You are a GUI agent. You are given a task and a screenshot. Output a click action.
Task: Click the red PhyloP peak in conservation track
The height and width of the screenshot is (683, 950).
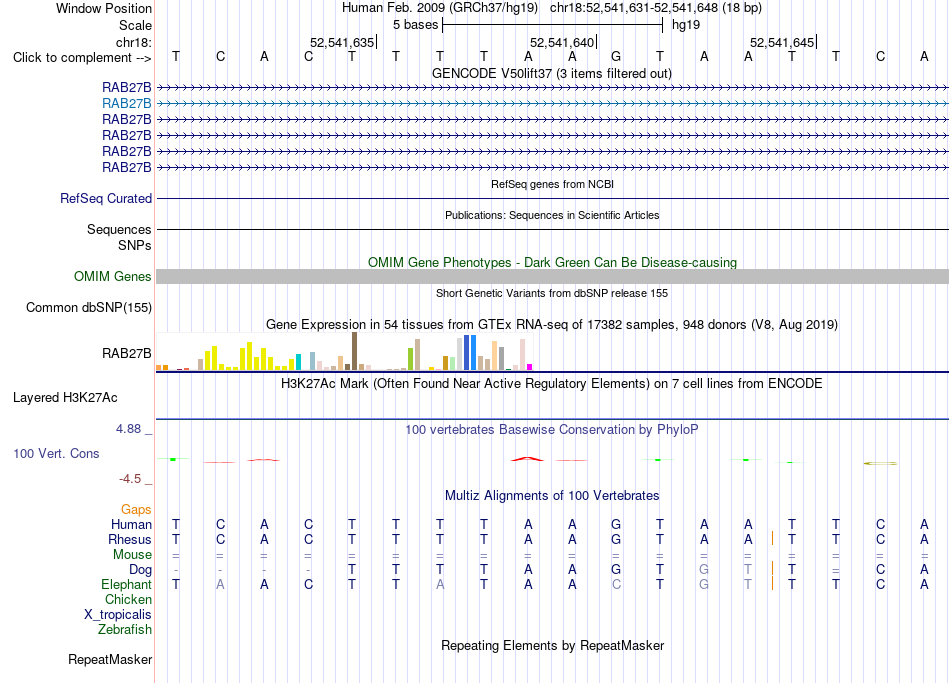coord(528,459)
